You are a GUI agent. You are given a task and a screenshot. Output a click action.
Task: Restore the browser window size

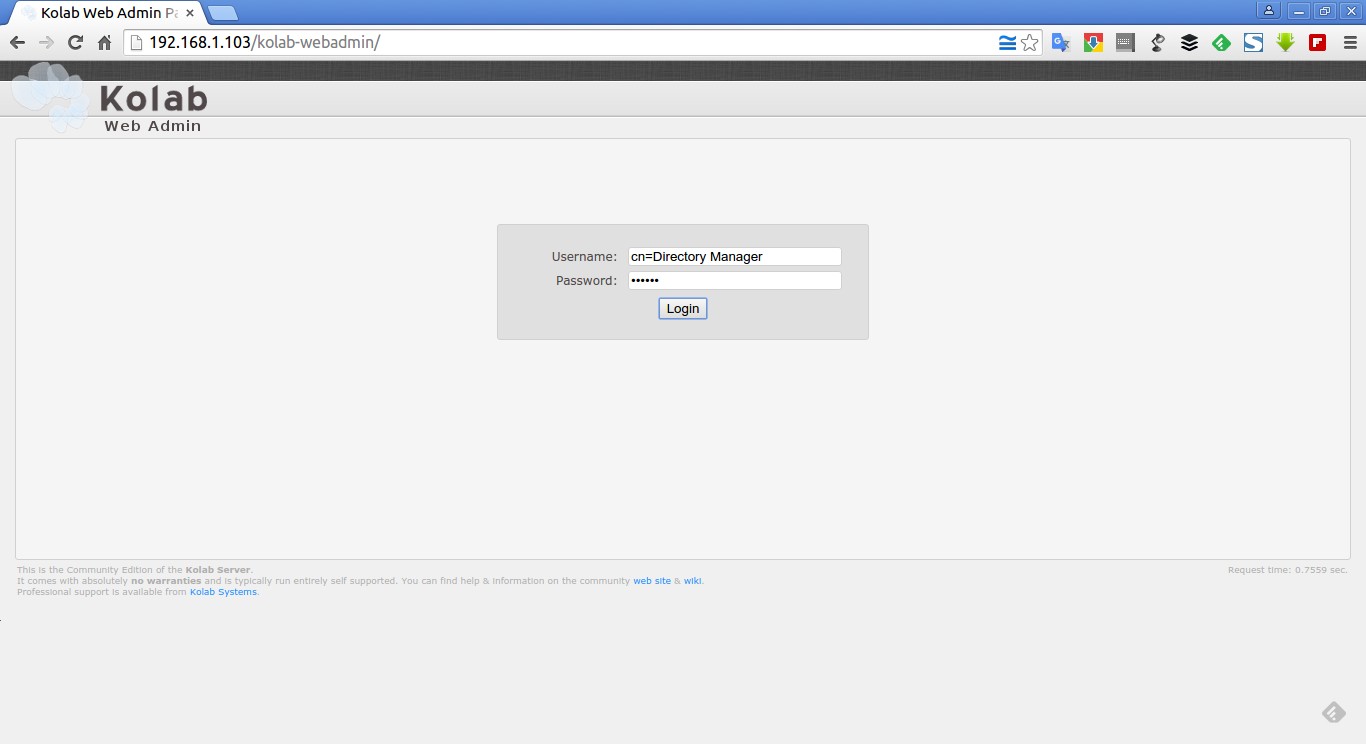click(x=1326, y=11)
